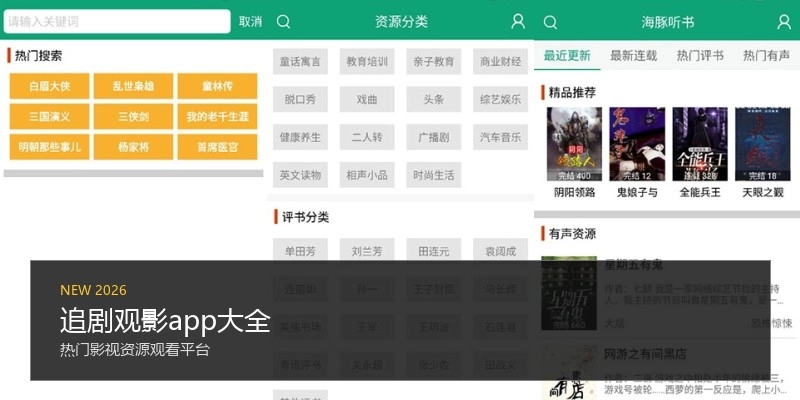Open user profile icon in 海豚听书 header
The height and width of the screenshot is (400, 800).
tap(784, 22)
